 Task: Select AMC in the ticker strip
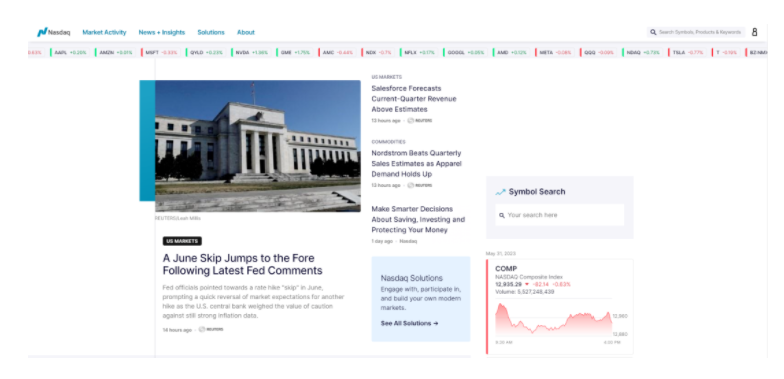[x=338, y=52]
